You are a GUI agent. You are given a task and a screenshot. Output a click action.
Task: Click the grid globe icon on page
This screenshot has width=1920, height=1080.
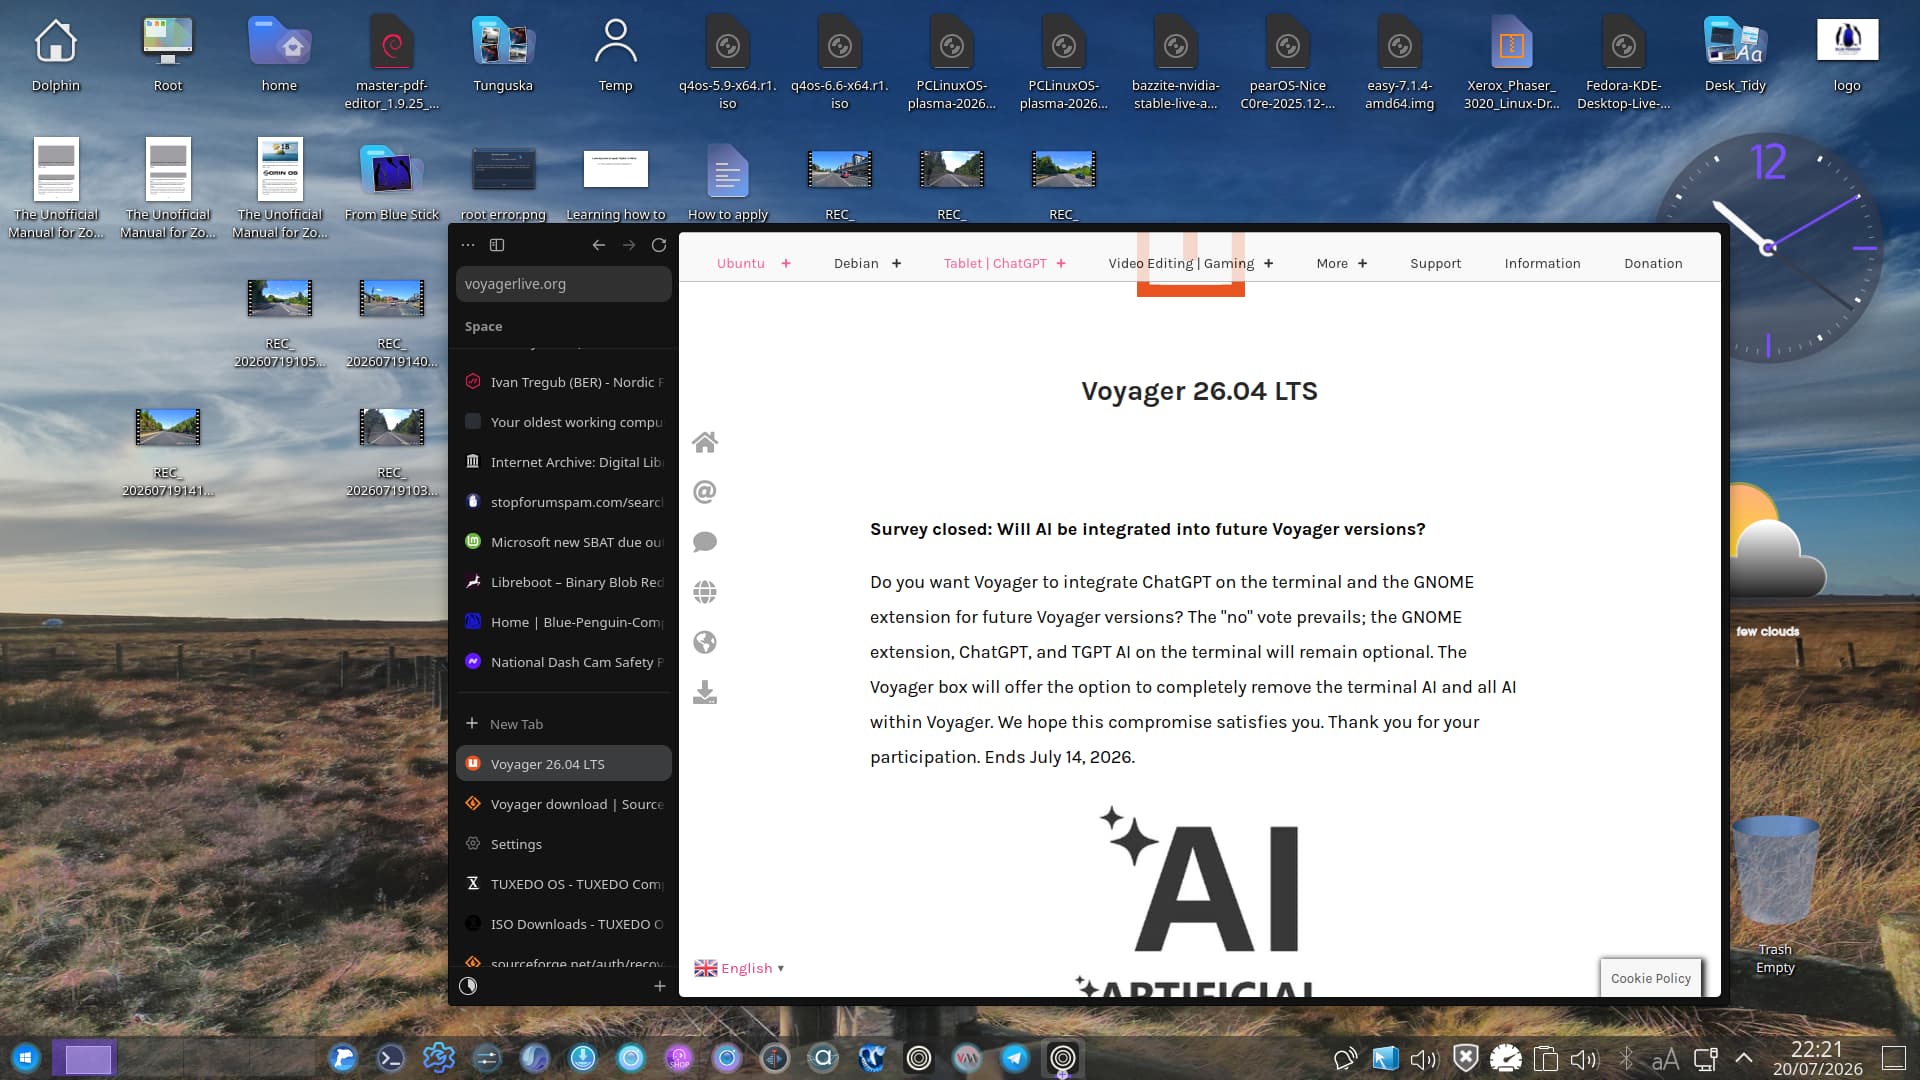click(x=705, y=592)
